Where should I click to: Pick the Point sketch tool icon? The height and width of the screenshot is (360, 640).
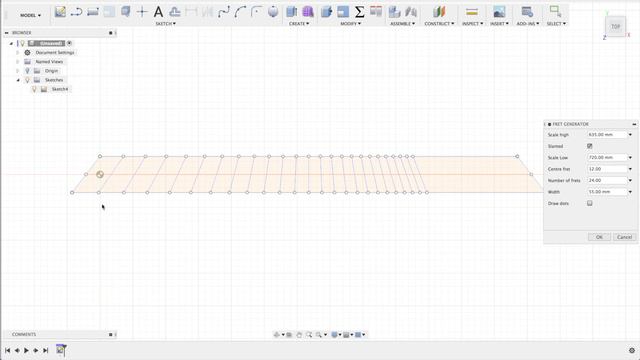pyautogui.click(x=142, y=12)
